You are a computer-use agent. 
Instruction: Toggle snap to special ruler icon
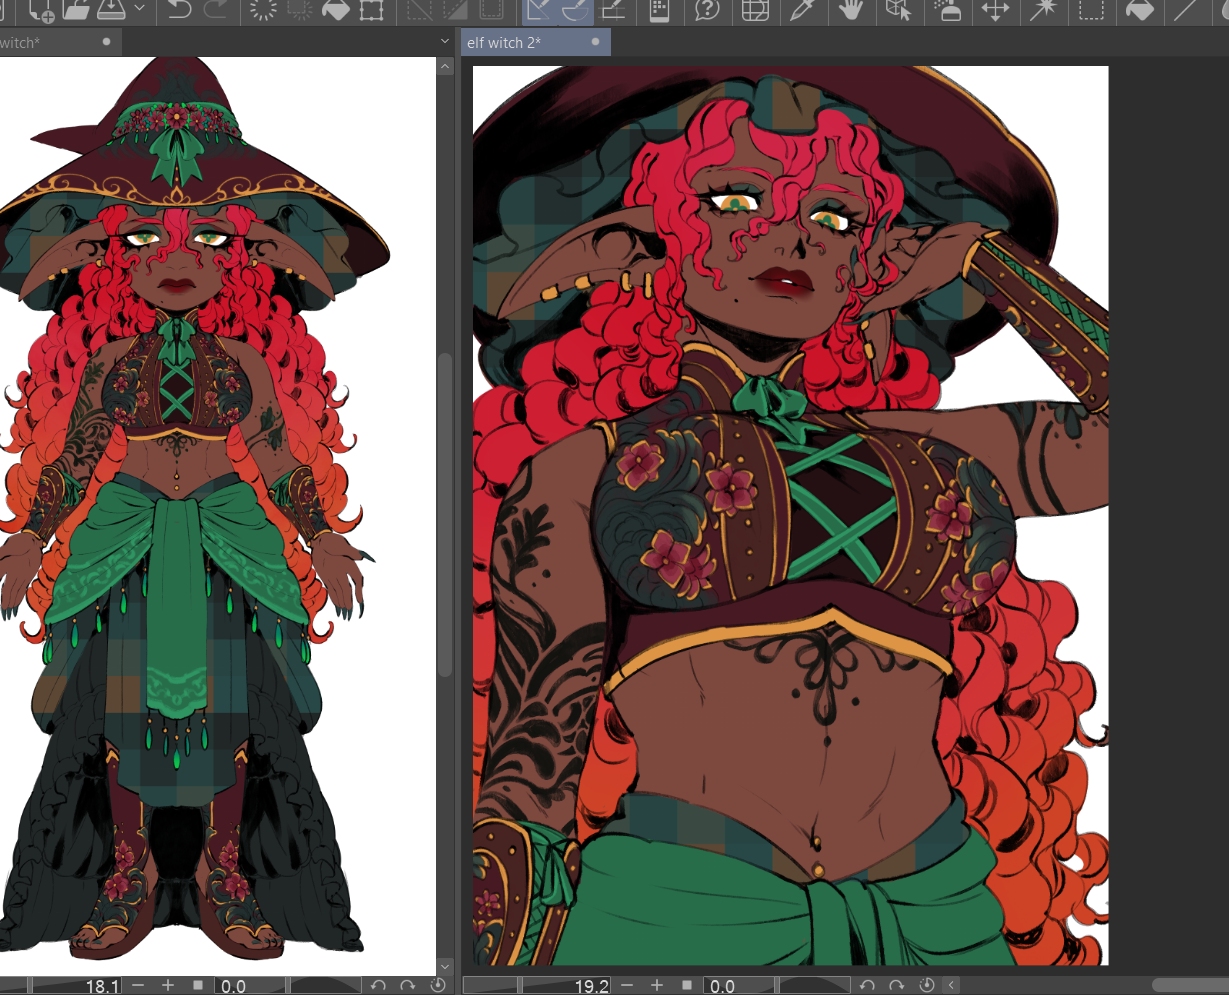pyautogui.click(x=576, y=10)
